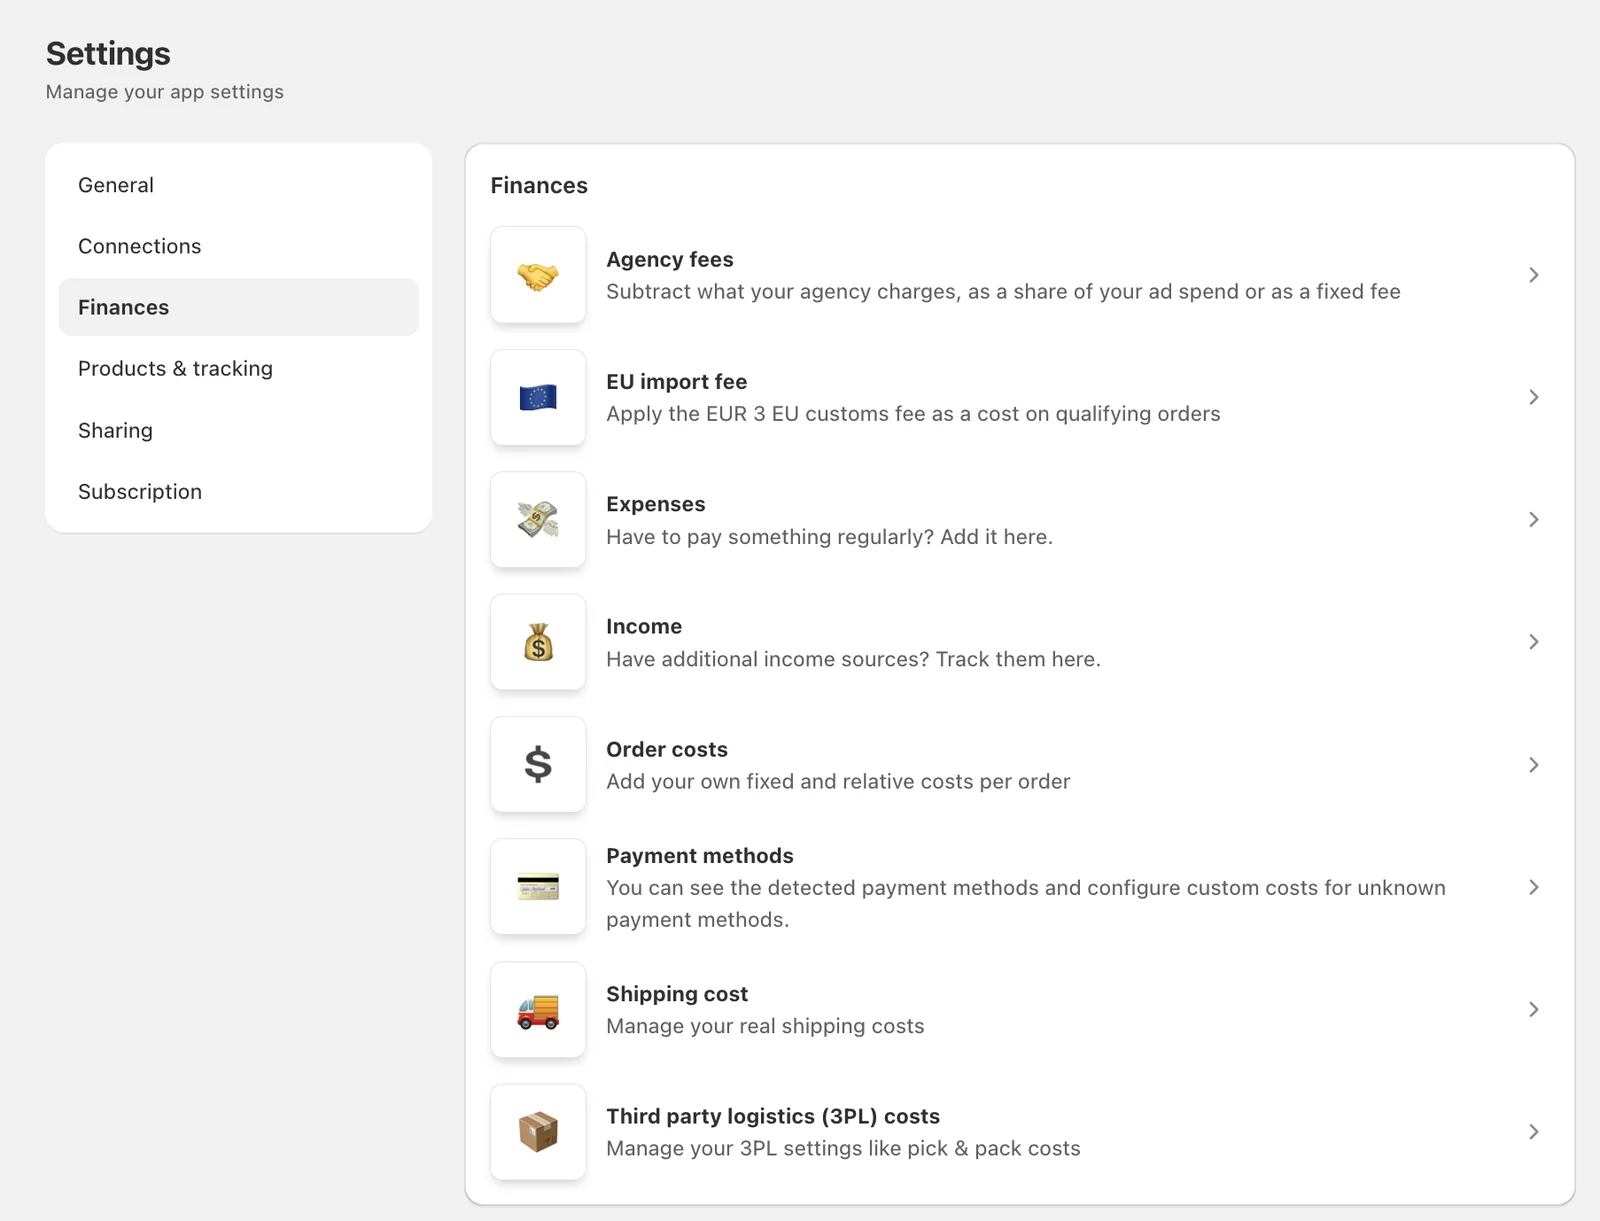The image size is (1600, 1221).
Task: Go to Connections in the sidebar
Action: click(238, 246)
